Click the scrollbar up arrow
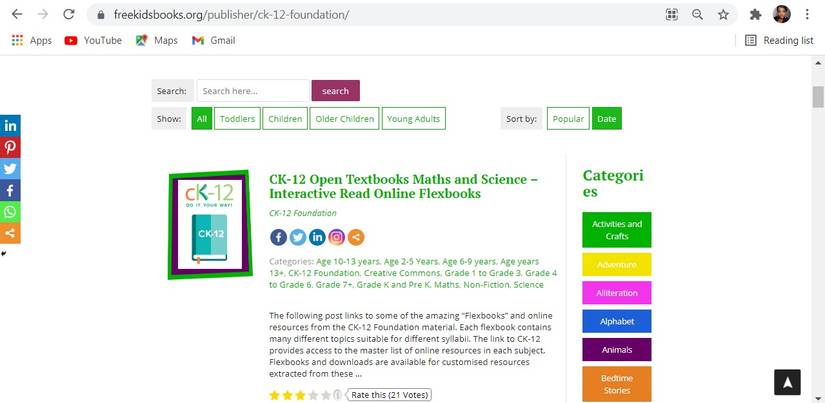825x403 pixels. 818,63
